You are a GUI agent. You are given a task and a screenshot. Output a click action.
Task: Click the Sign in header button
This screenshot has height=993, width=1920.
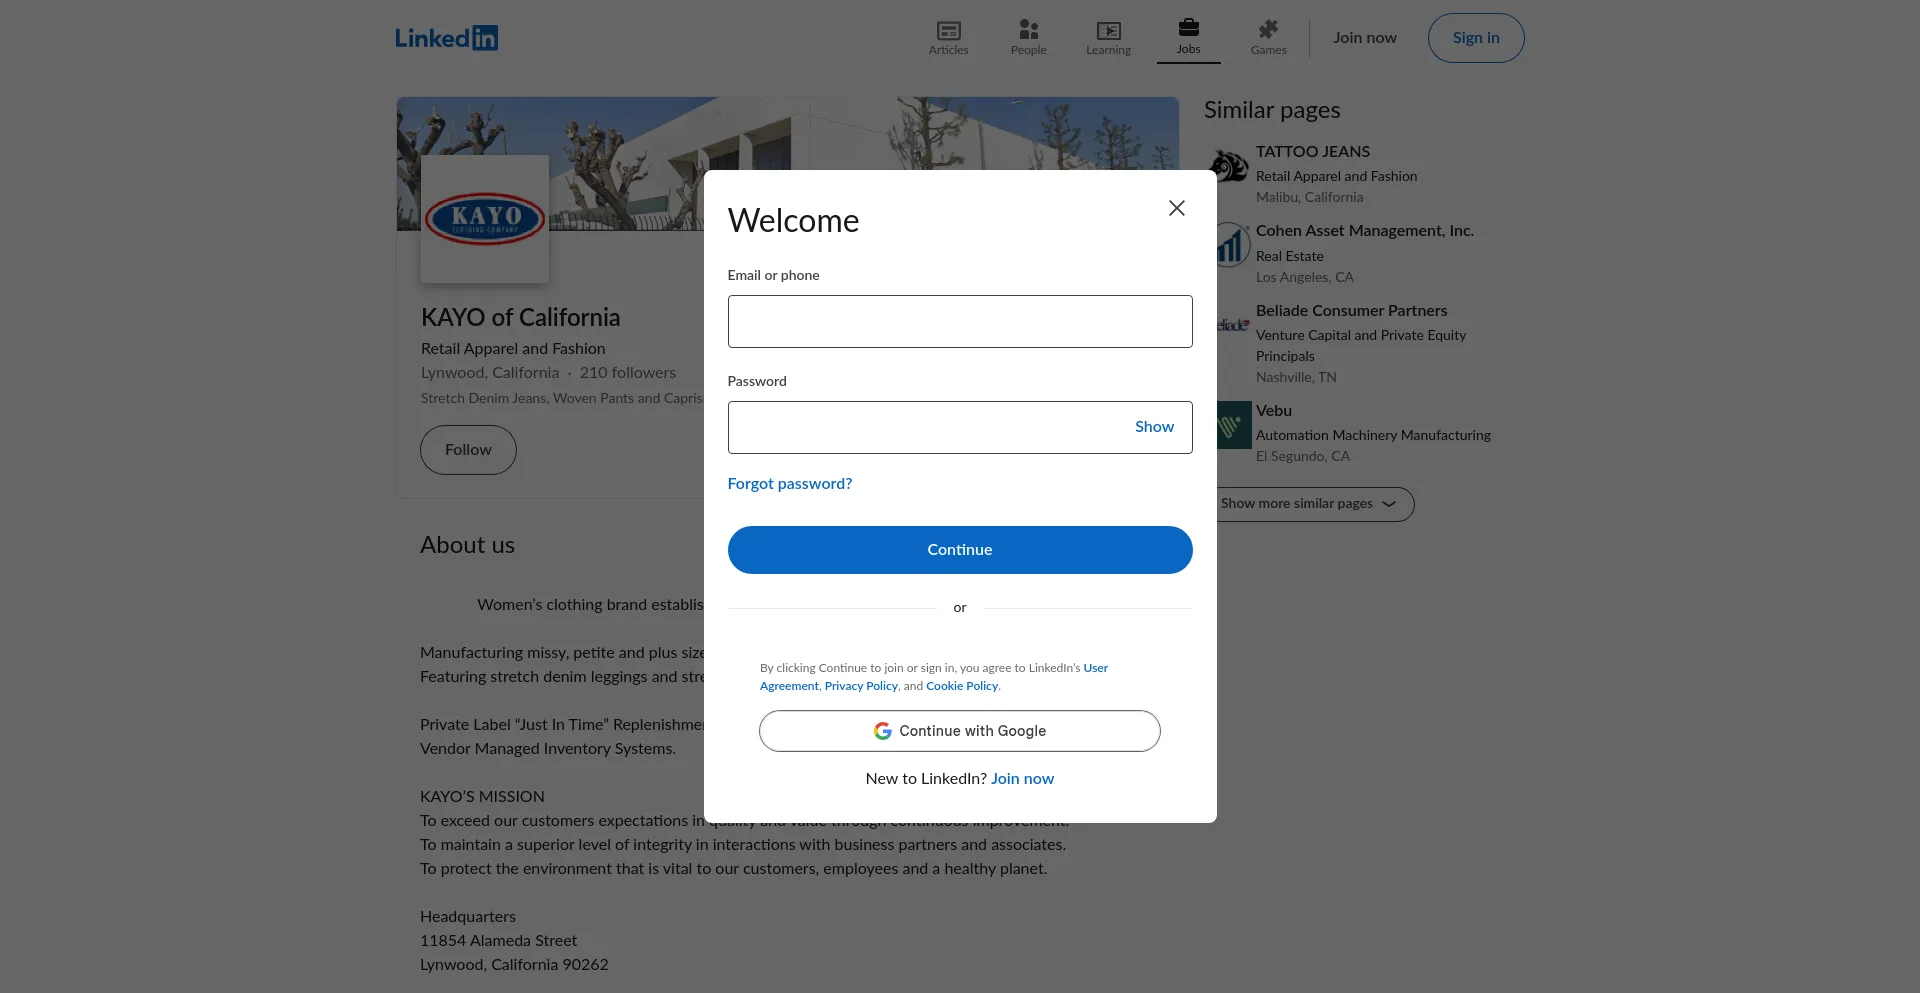[1475, 38]
